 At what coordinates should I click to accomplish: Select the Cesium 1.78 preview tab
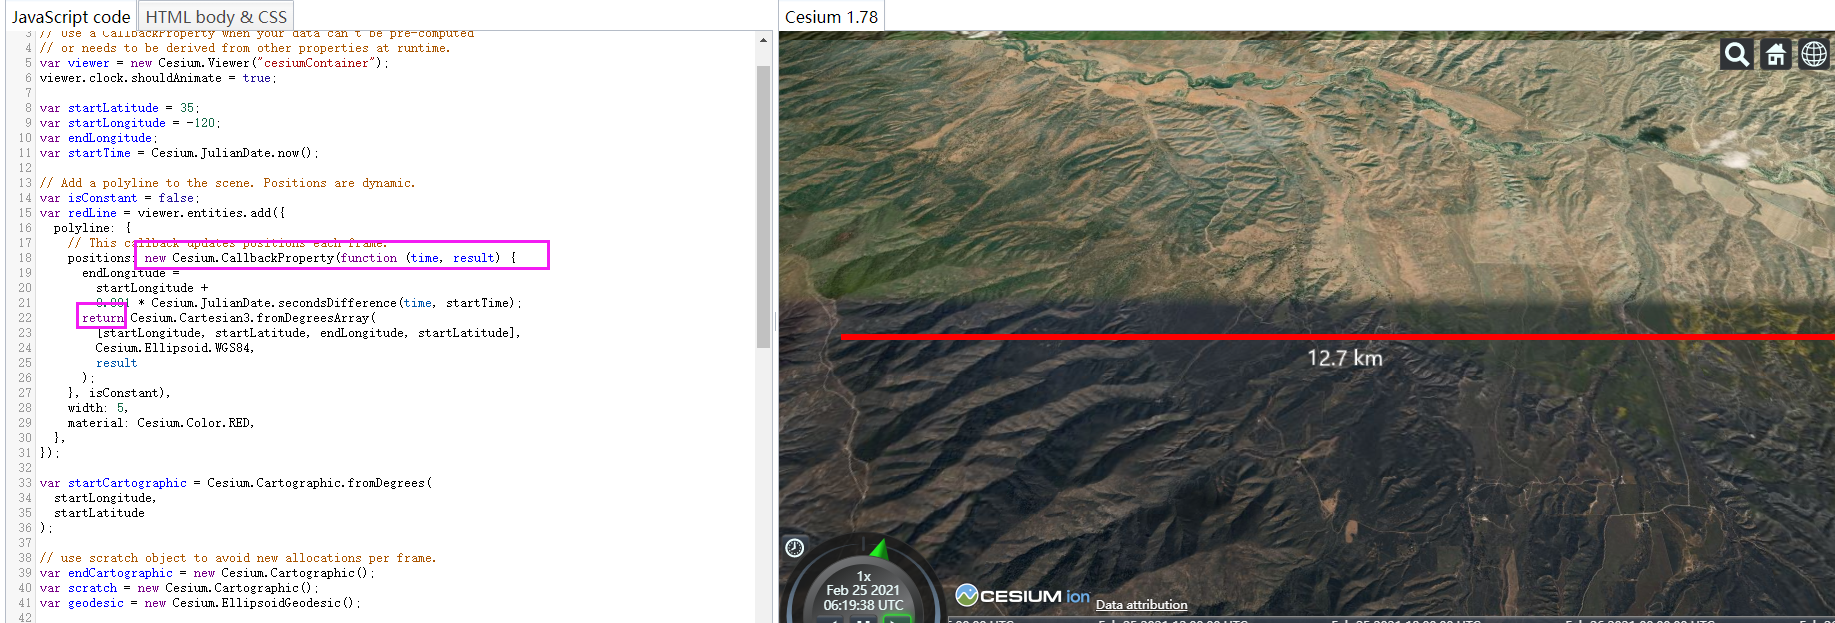coord(831,17)
